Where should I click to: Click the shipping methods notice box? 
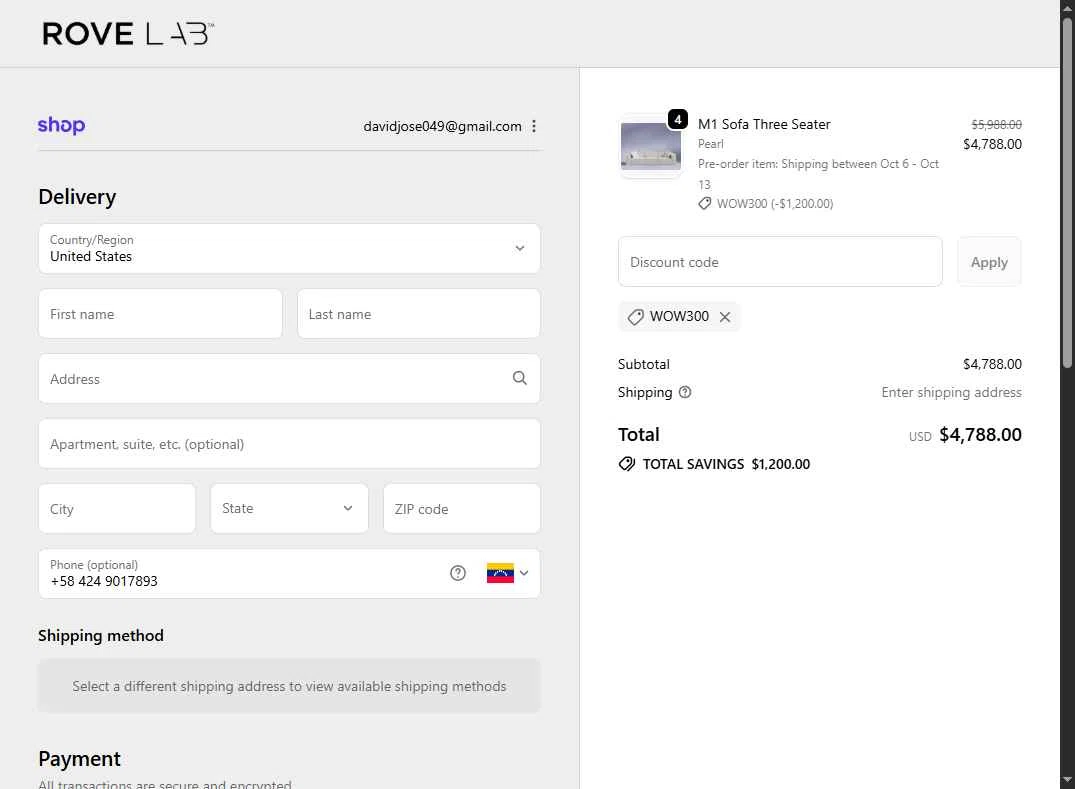(x=289, y=686)
